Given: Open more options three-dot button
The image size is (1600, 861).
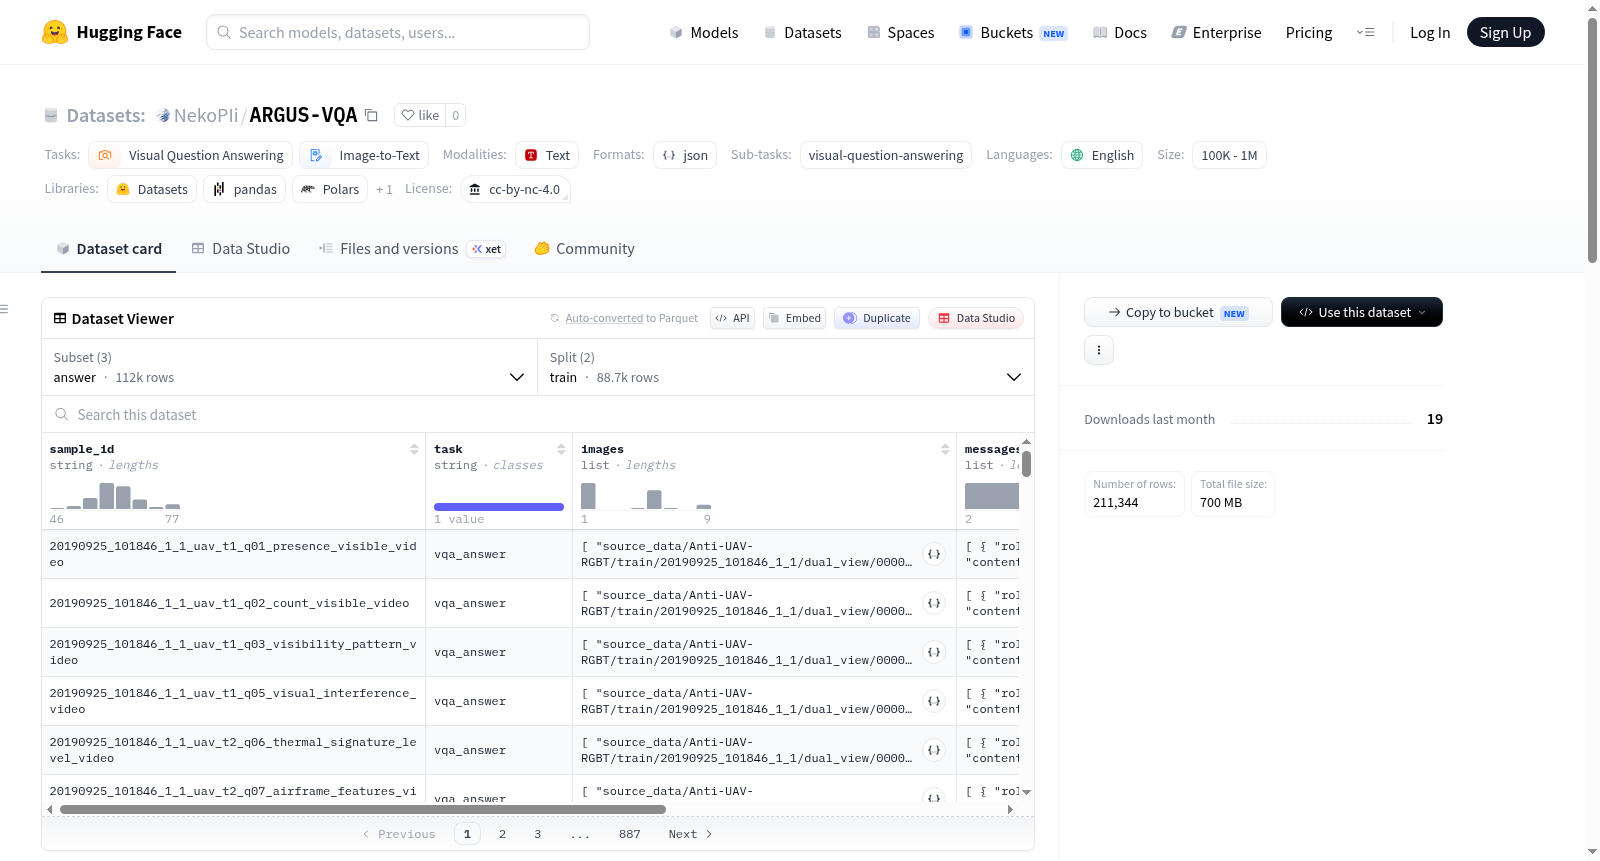Looking at the screenshot, I should (1099, 350).
